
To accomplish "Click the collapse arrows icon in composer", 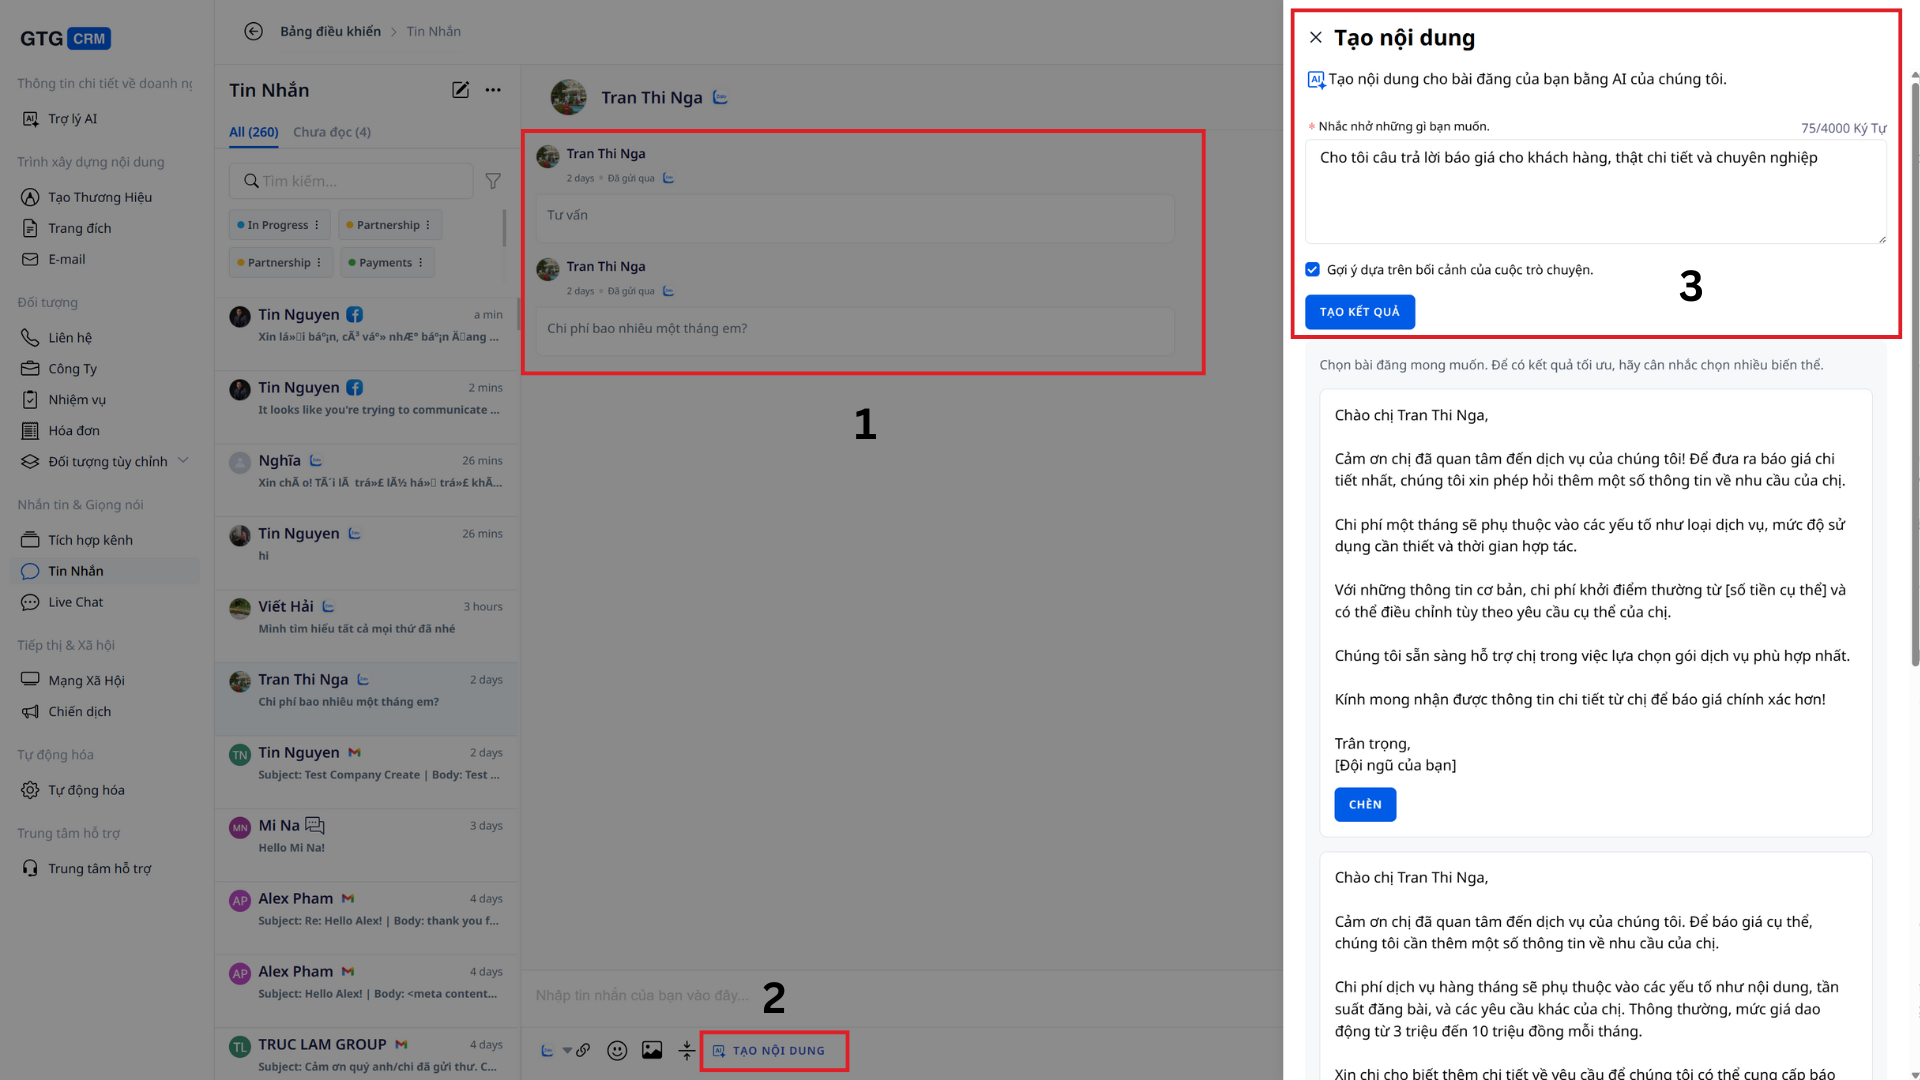I will click(686, 1050).
